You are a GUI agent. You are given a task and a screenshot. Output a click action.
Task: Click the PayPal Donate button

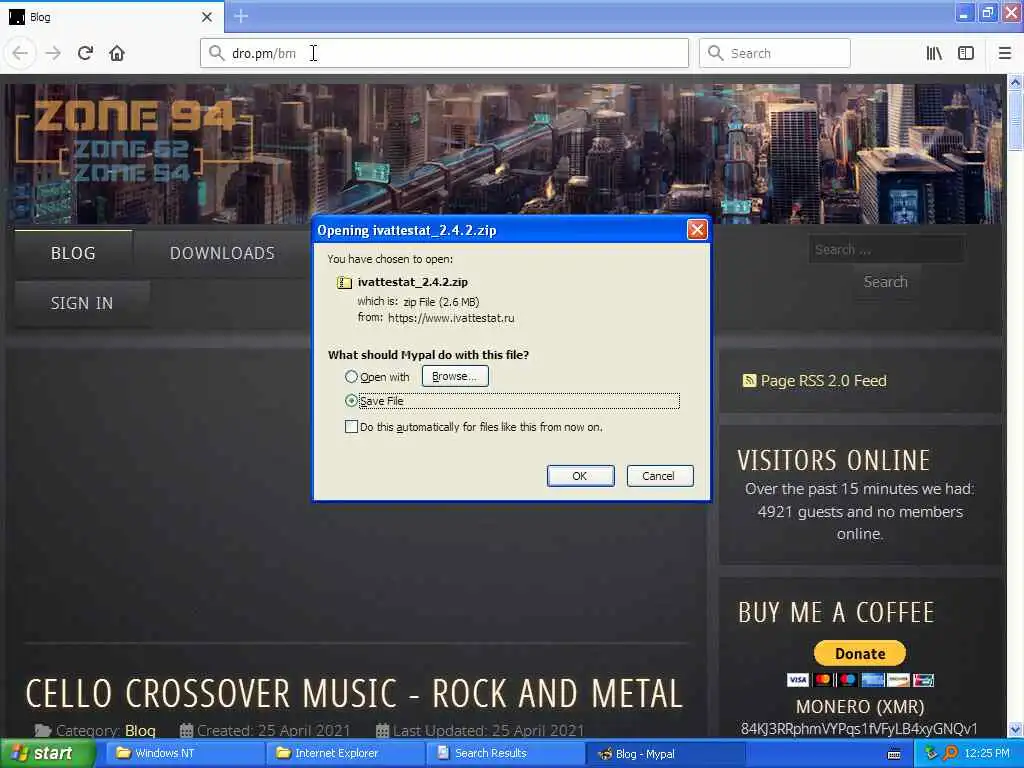click(859, 653)
